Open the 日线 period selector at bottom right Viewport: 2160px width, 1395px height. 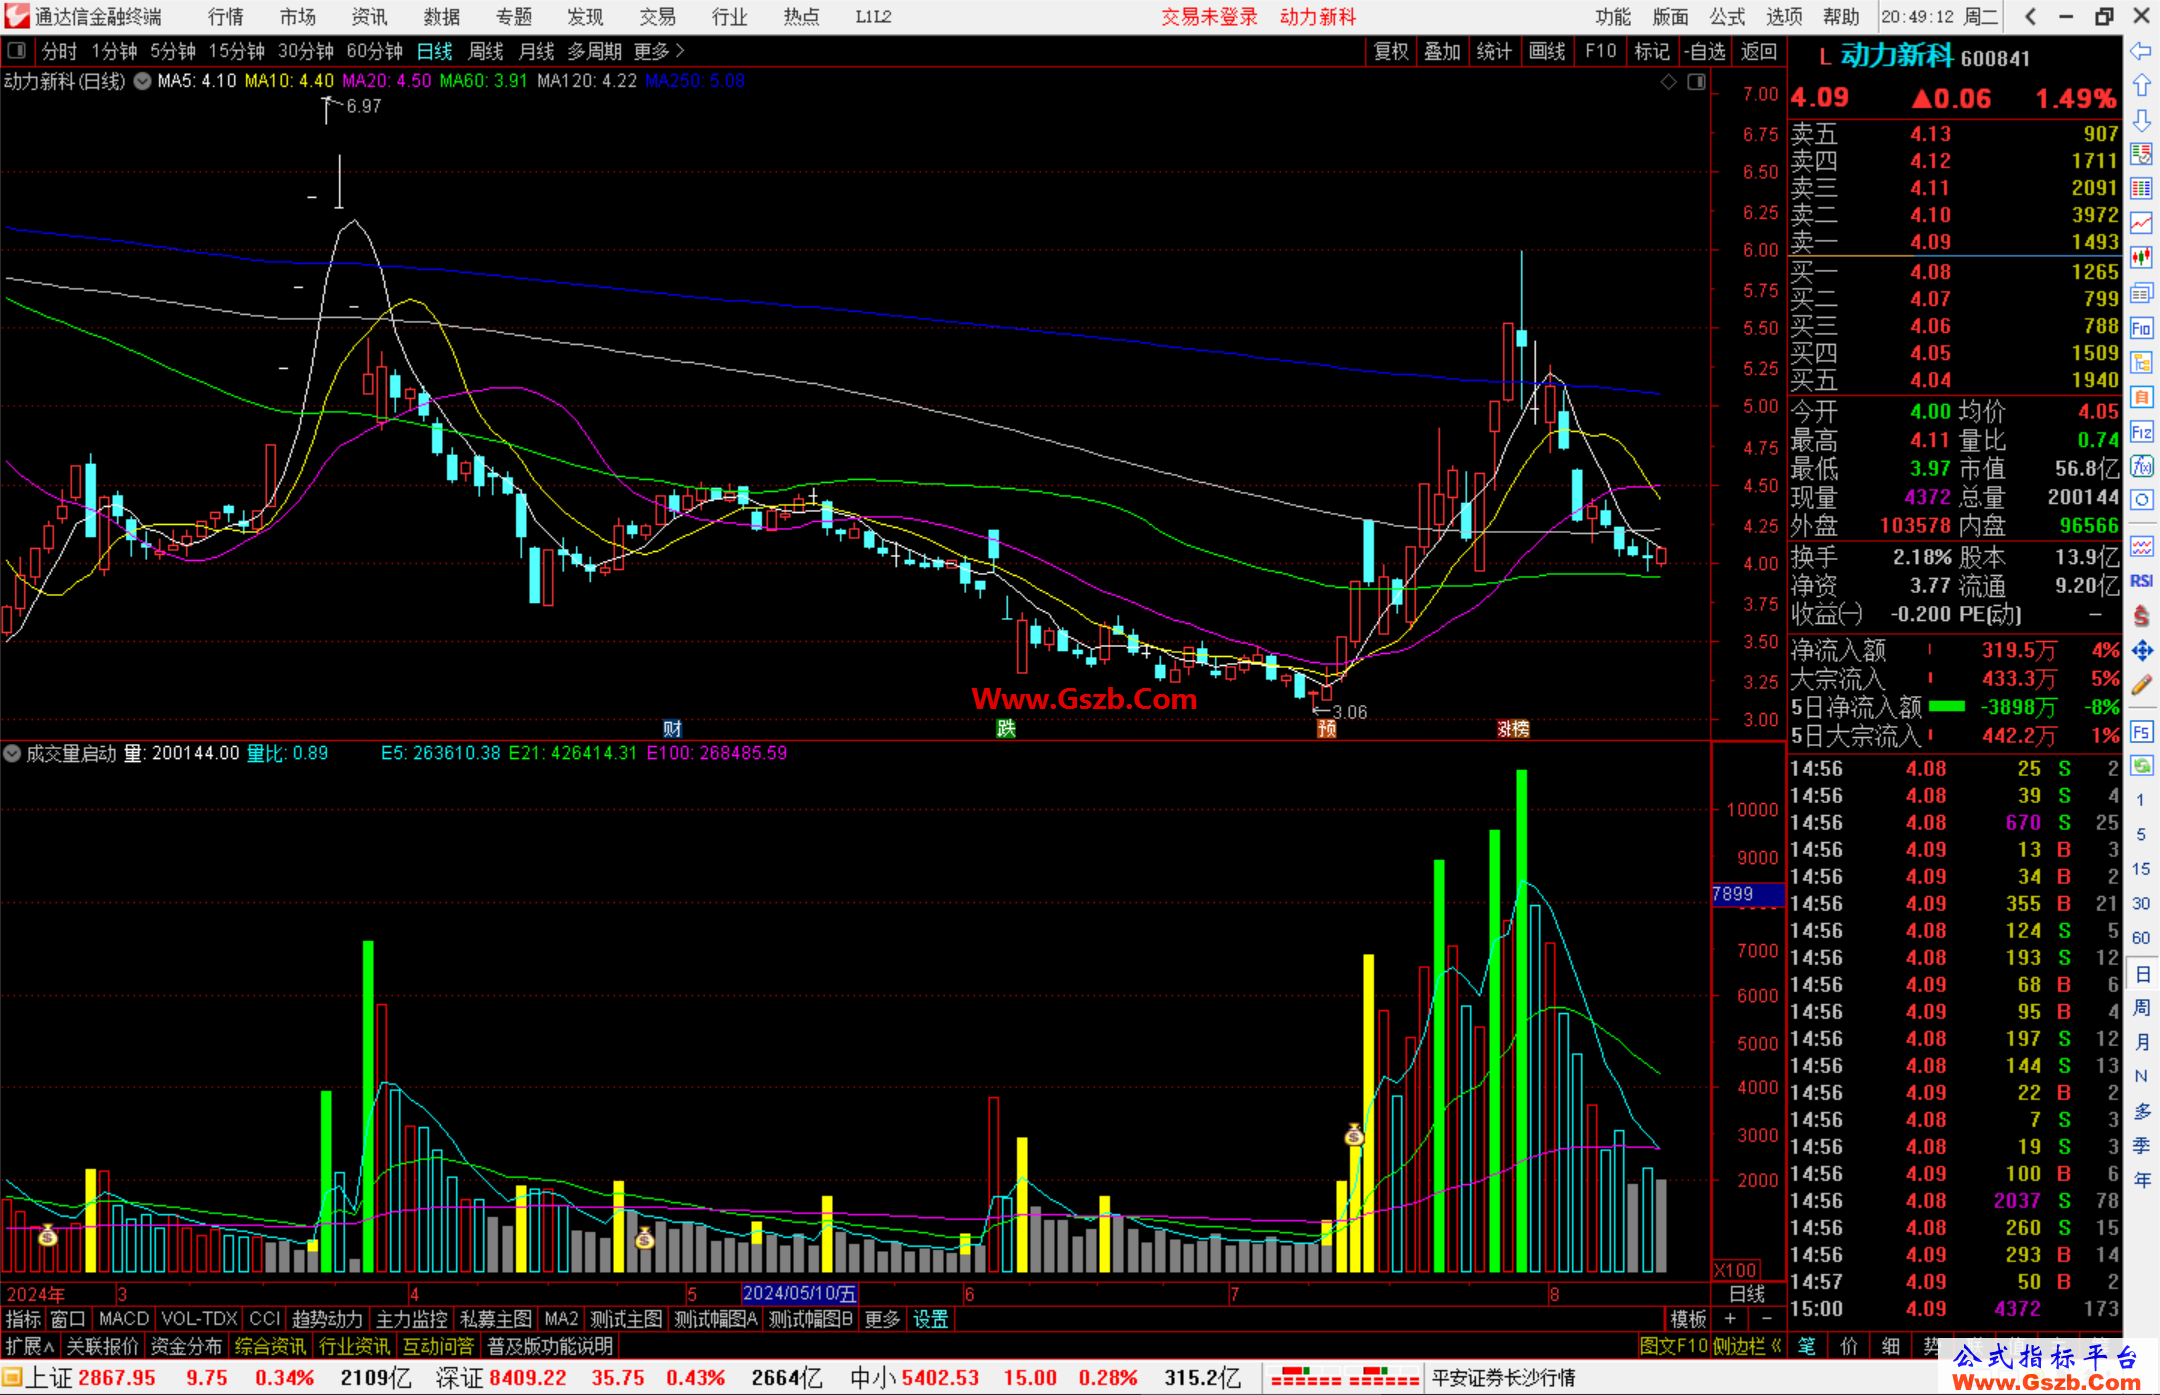tap(1747, 1294)
